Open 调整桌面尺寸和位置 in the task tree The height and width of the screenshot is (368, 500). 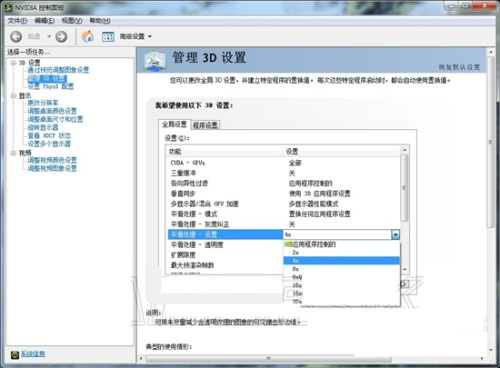click(55, 119)
